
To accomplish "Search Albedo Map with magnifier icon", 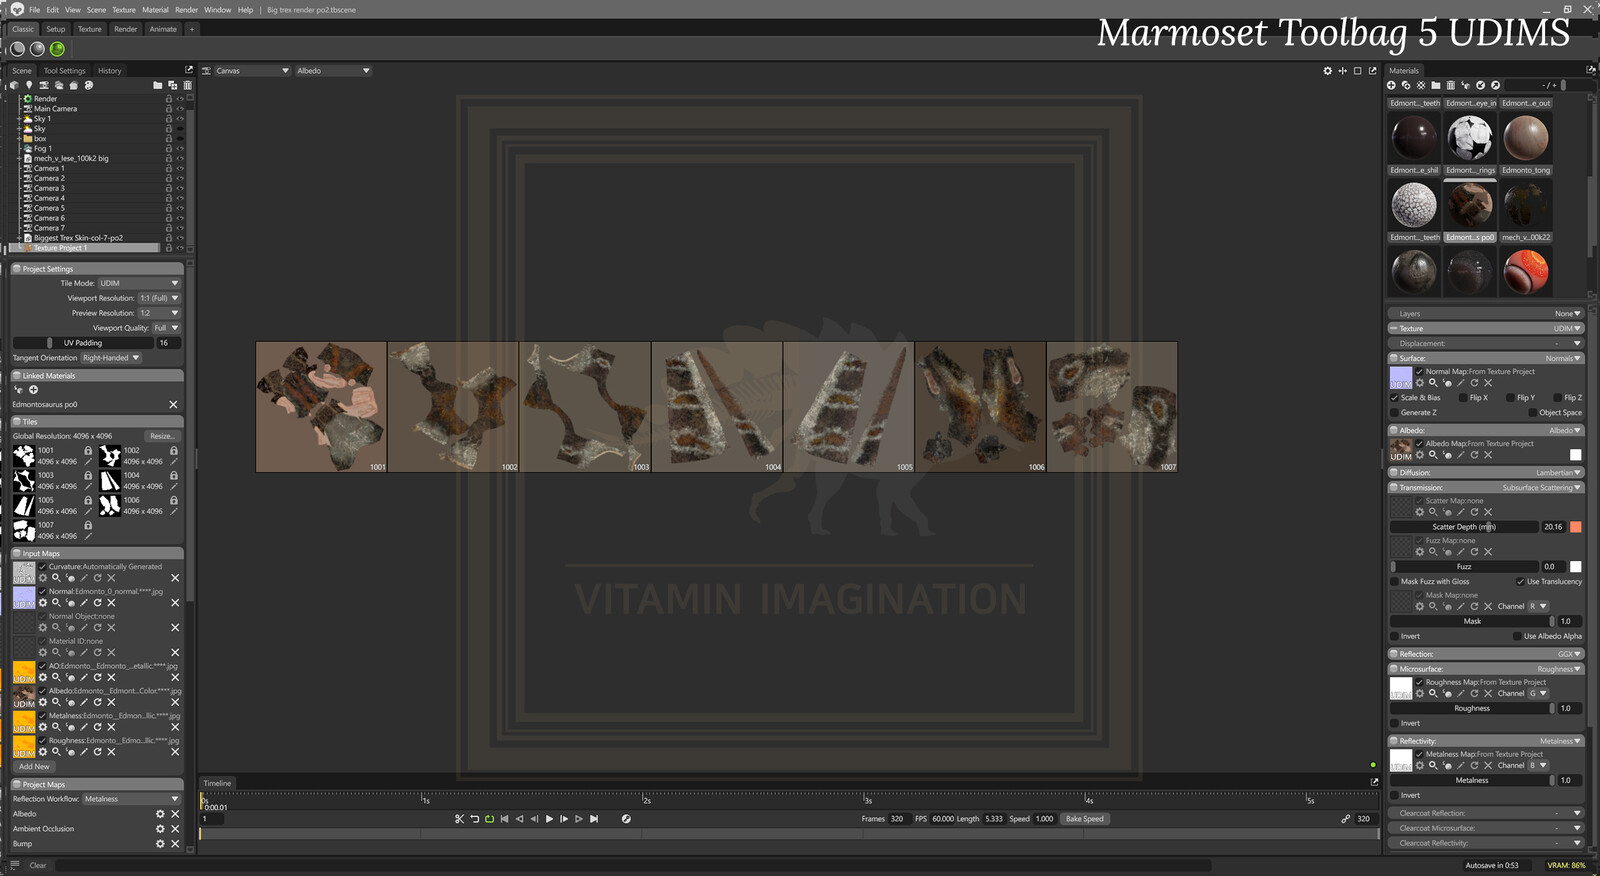I will click(1433, 455).
